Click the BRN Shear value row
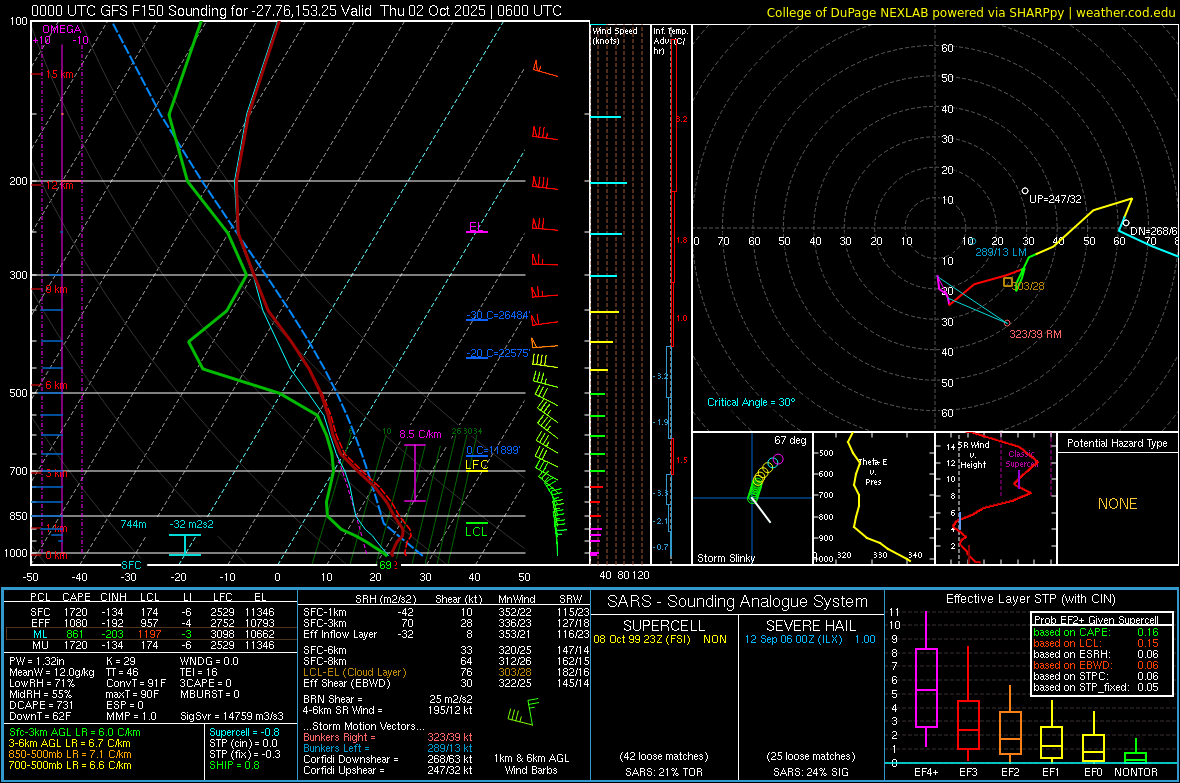The width and height of the screenshot is (1180, 783). click(x=388, y=699)
